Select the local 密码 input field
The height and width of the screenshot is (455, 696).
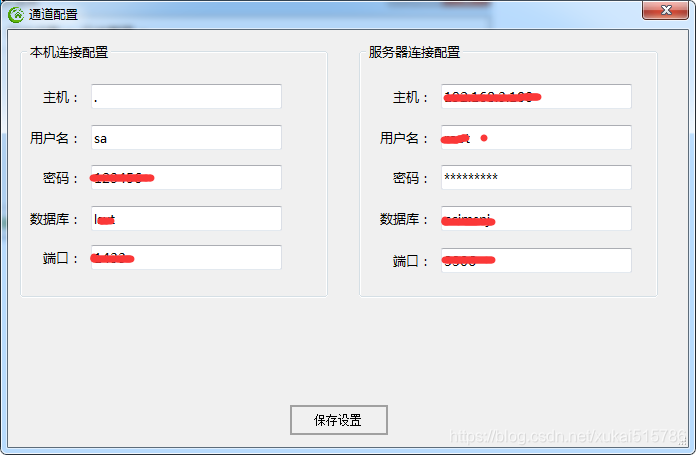coord(186,178)
